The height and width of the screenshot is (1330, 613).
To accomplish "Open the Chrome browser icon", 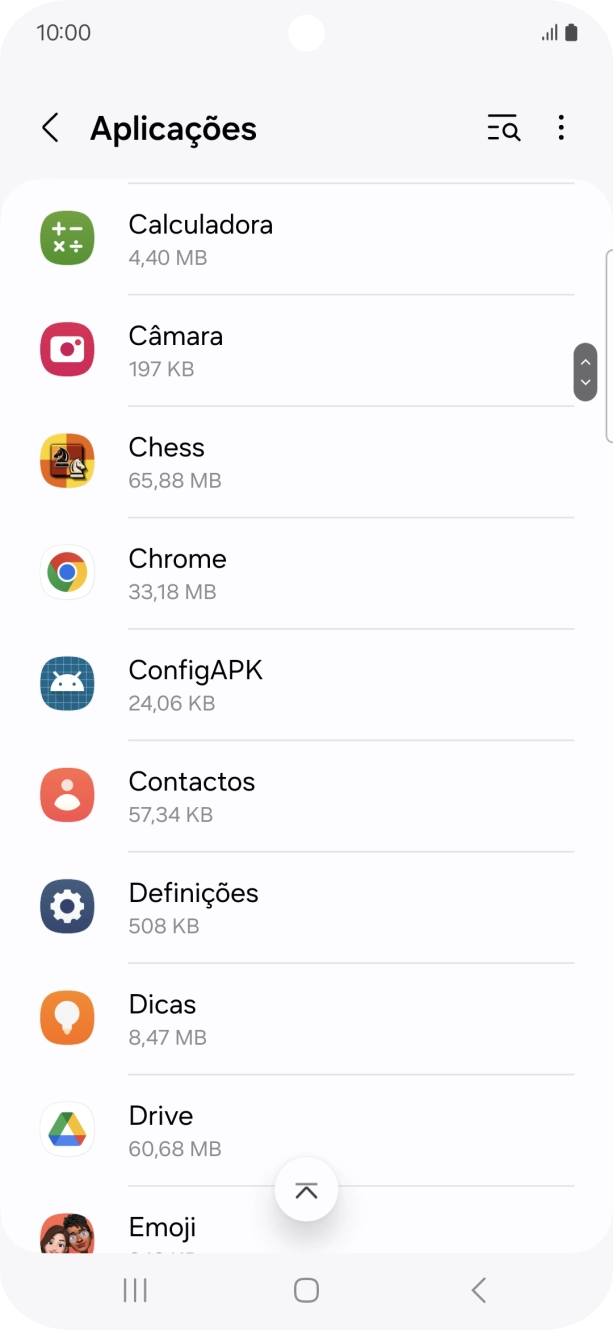I will click(66, 572).
